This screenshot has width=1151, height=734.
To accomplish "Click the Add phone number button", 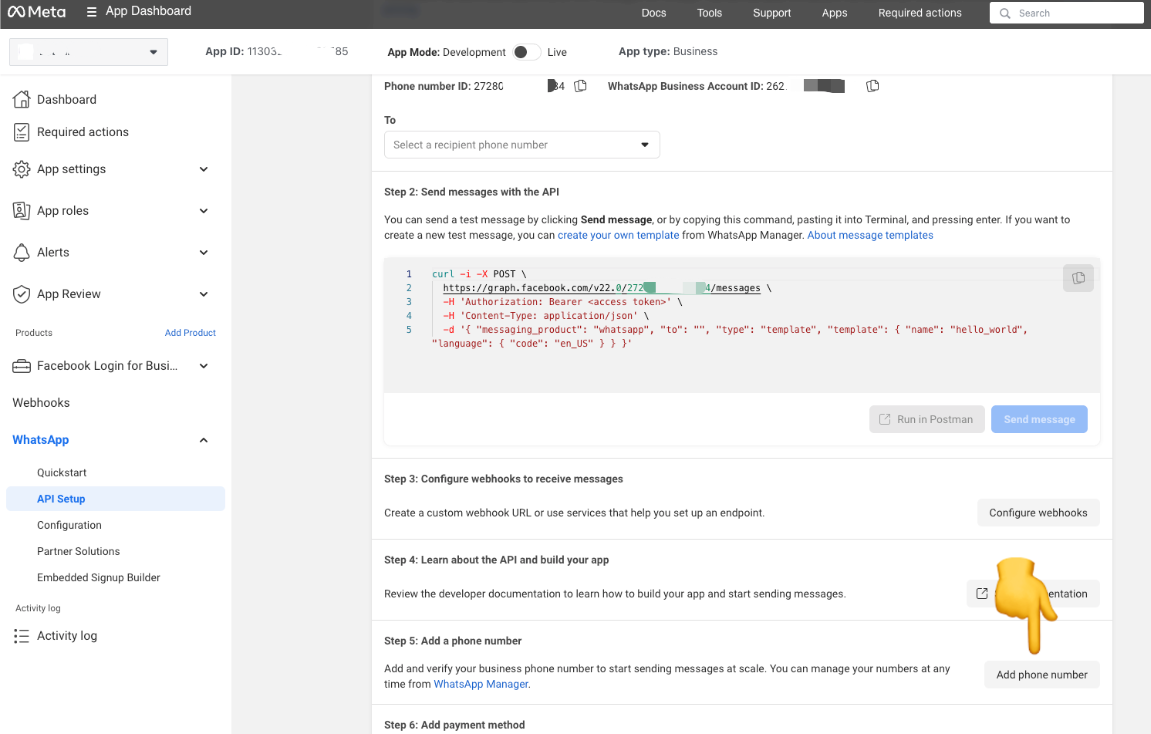I will 1041,675.
